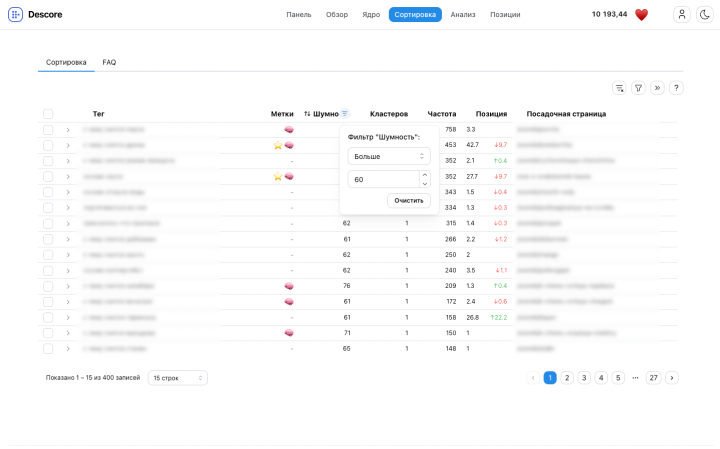Screen dimensions: 720x449
Task: Click the filter value field containing 60
Action: [383, 180]
